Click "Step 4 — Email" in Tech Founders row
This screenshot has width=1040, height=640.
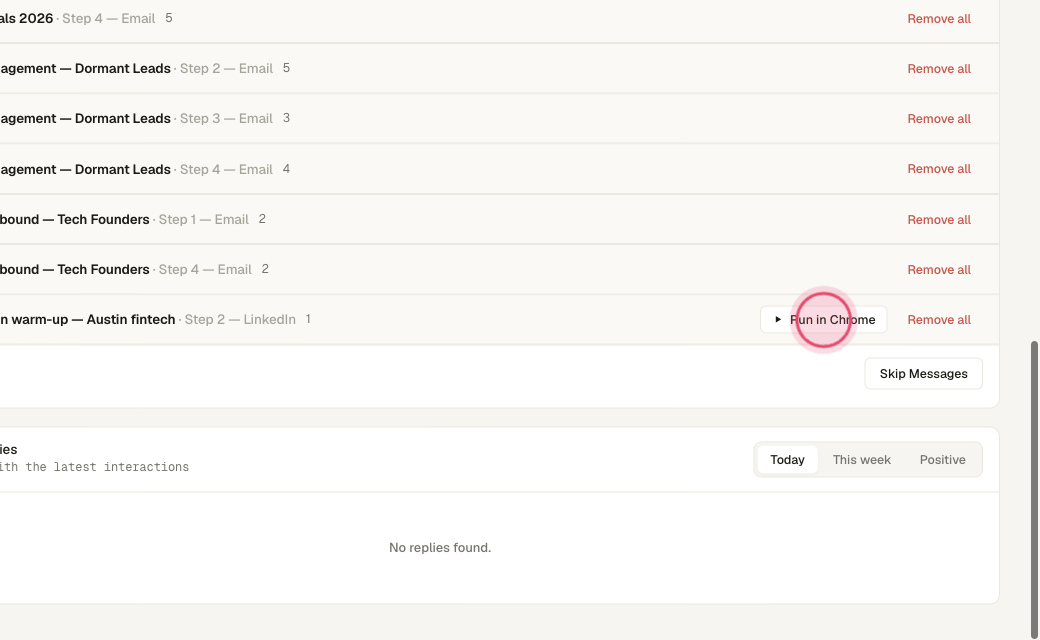(x=205, y=270)
